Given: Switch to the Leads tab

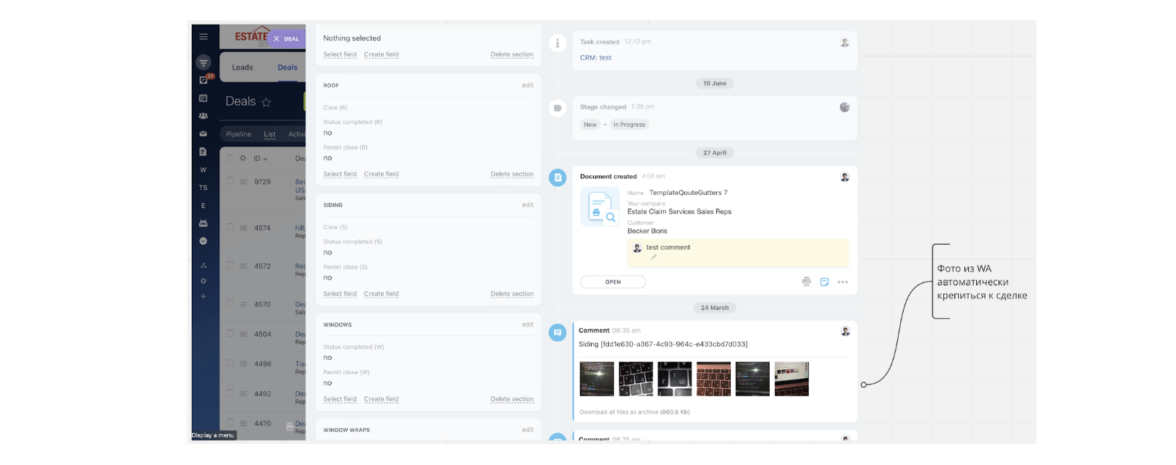Looking at the screenshot, I should (242, 68).
